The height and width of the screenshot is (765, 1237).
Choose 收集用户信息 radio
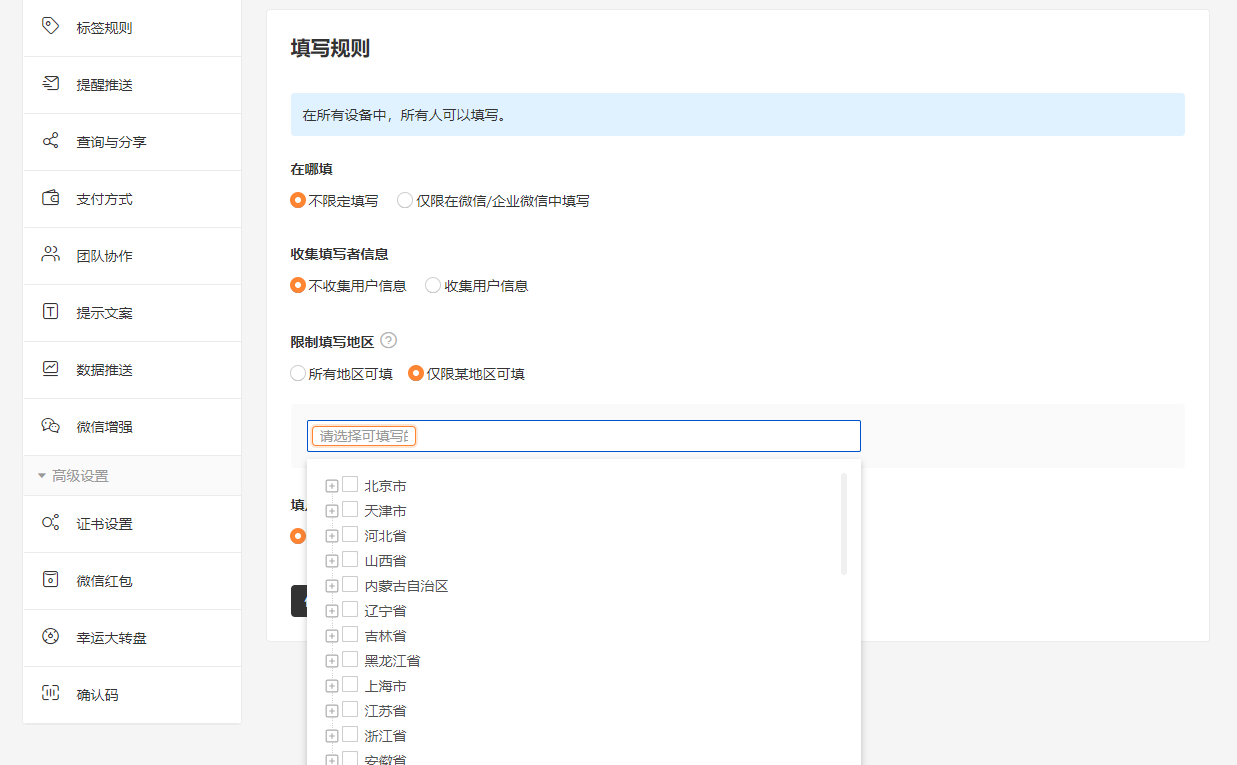433,285
